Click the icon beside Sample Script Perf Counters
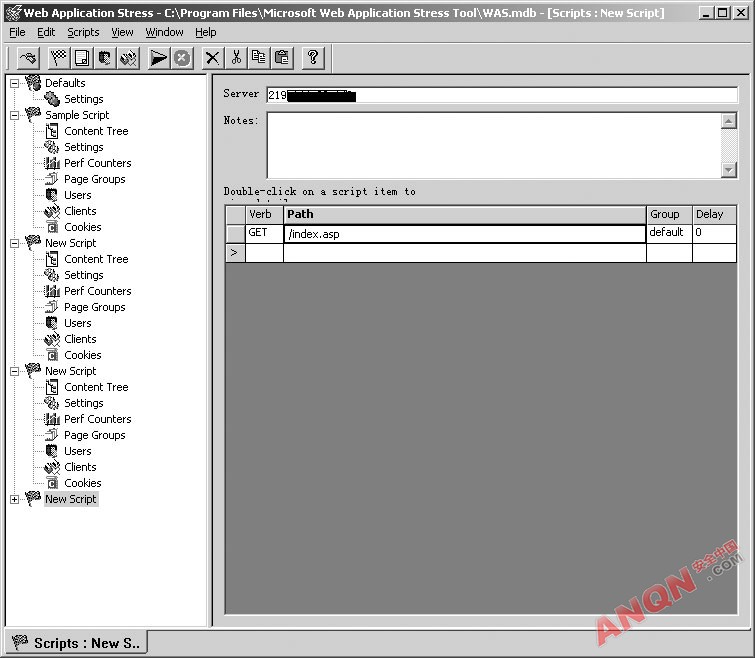Image resolution: width=755 pixels, height=658 pixels. point(52,163)
